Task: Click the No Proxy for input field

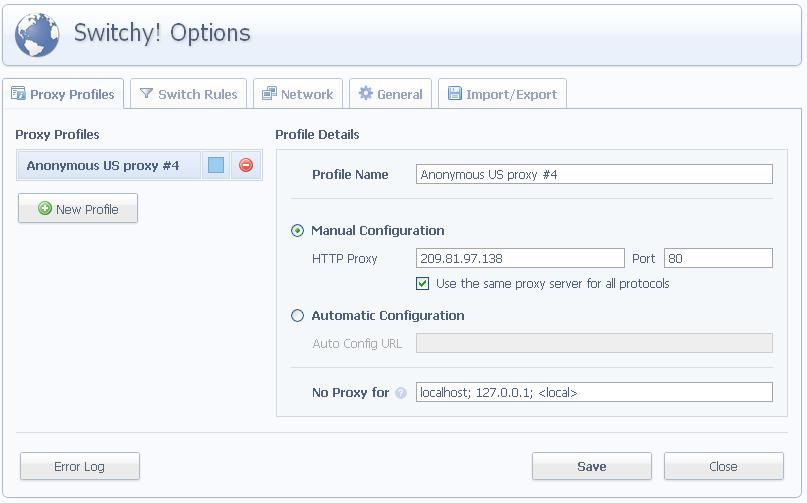Action: point(594,392)
